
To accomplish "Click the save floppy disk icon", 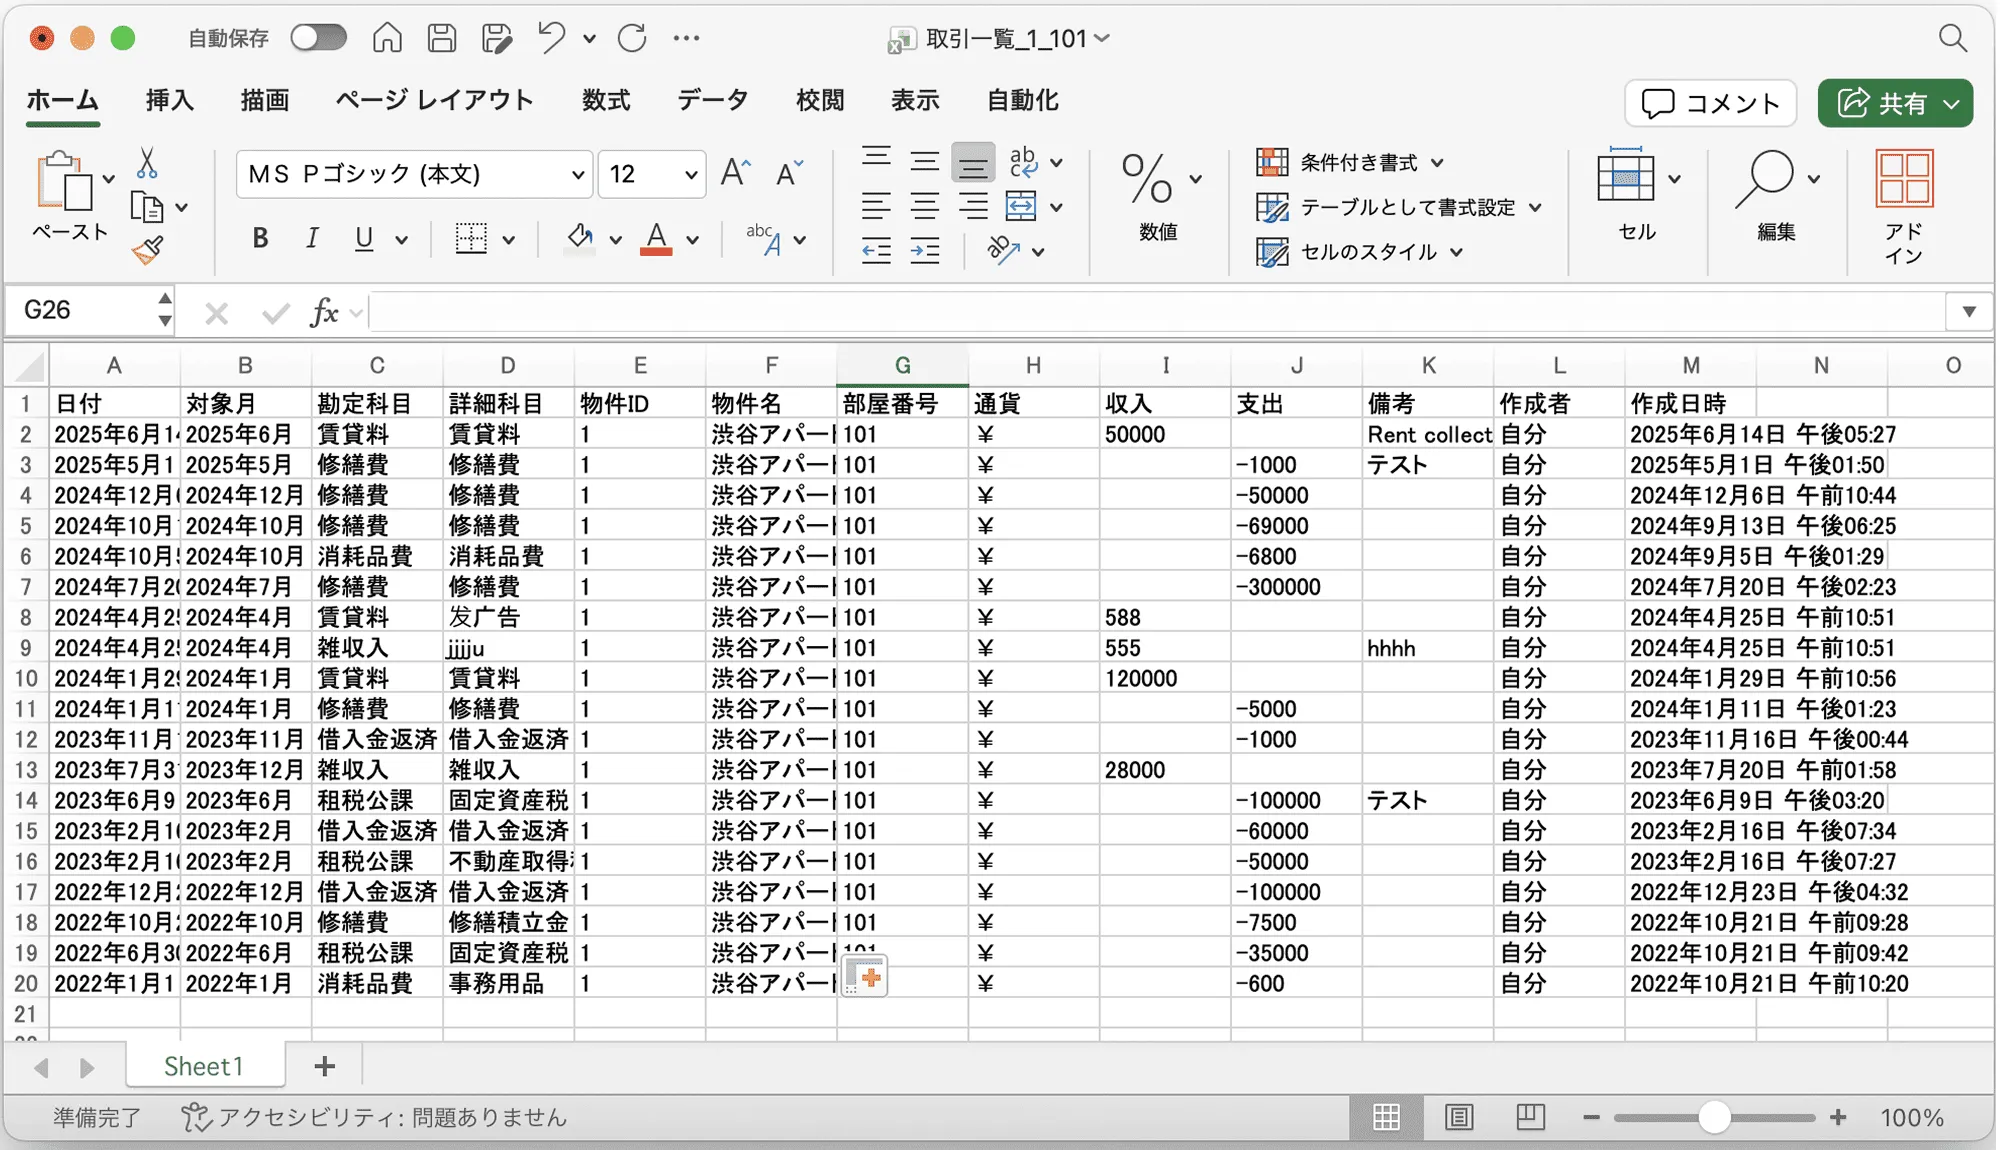I will click(x=442, y=38).
